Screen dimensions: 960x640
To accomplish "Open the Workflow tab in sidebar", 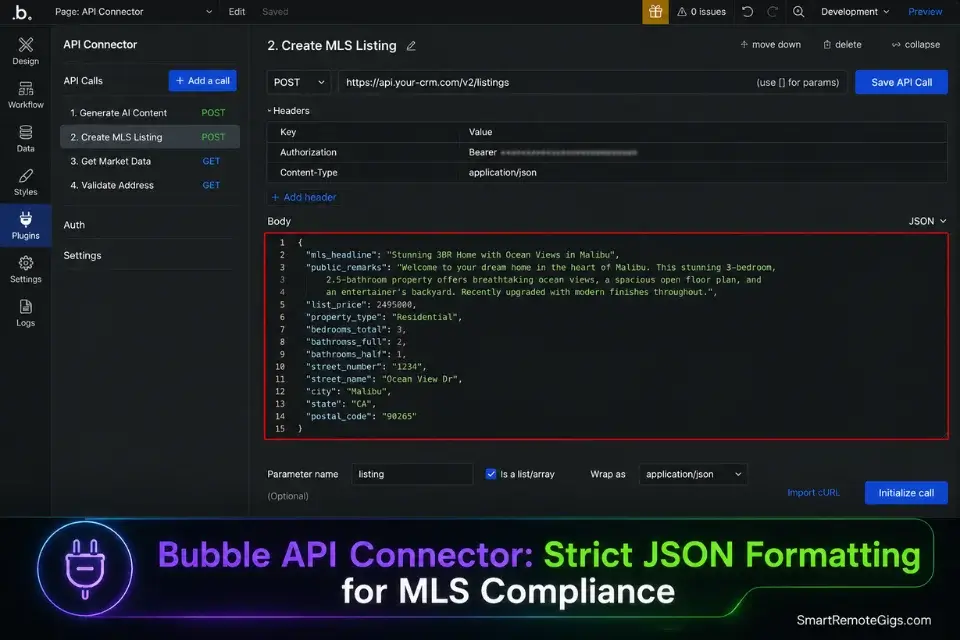I will pos(25,95).
